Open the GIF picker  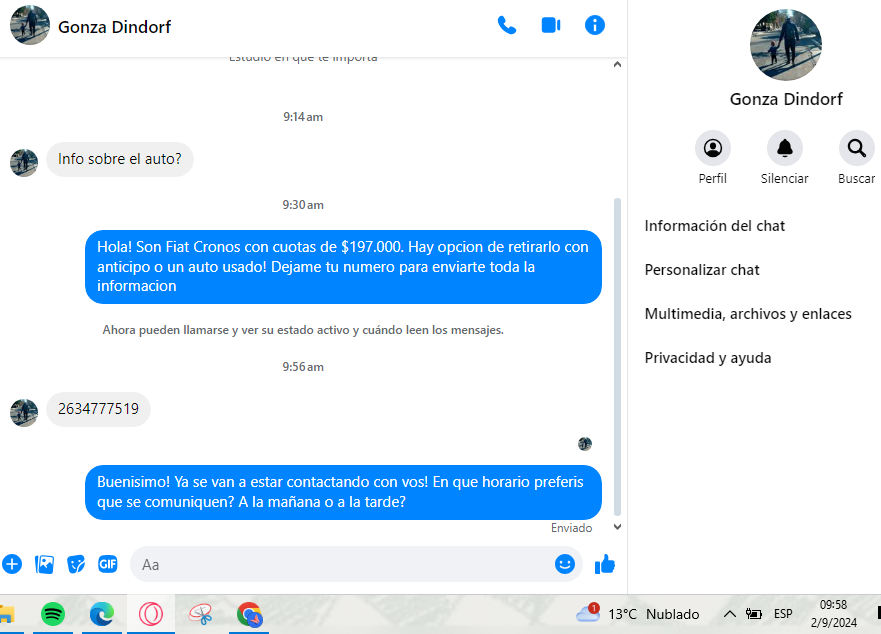[108, 564]
